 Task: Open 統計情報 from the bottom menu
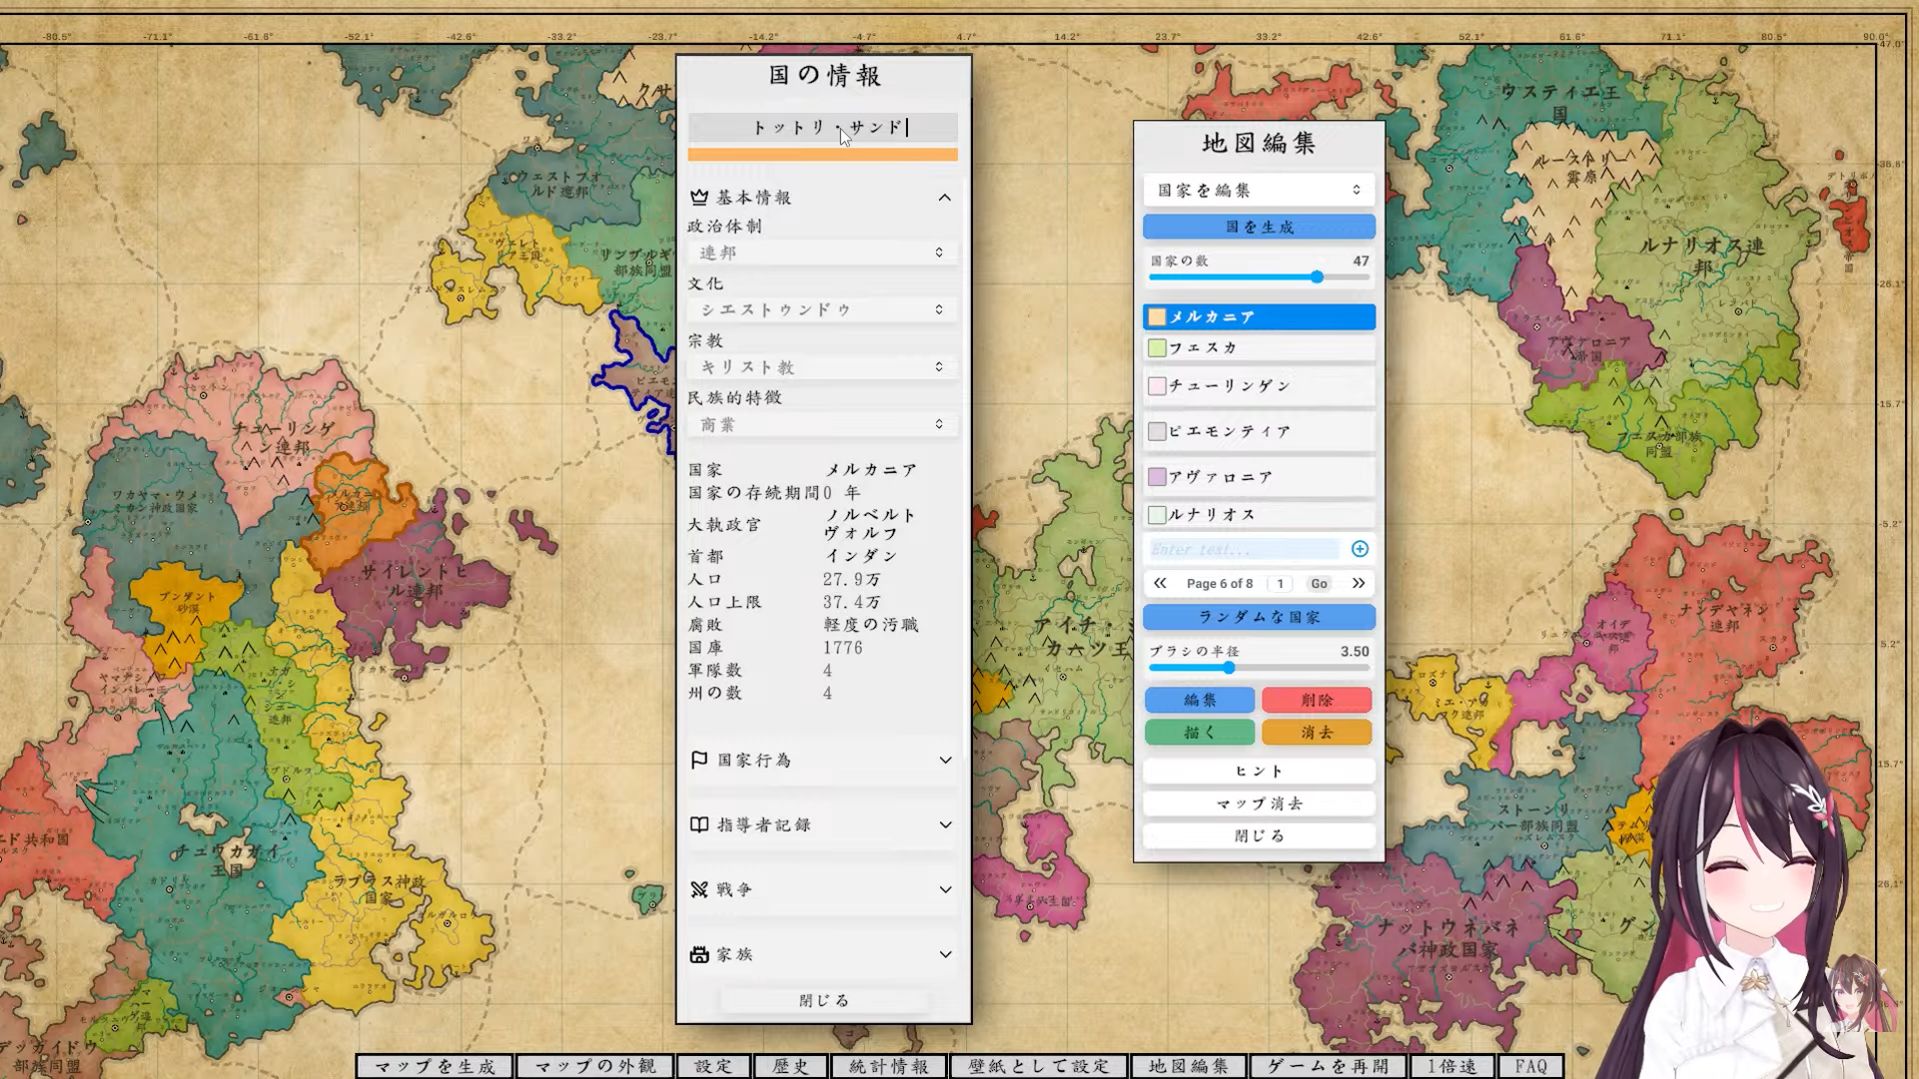888,1066
